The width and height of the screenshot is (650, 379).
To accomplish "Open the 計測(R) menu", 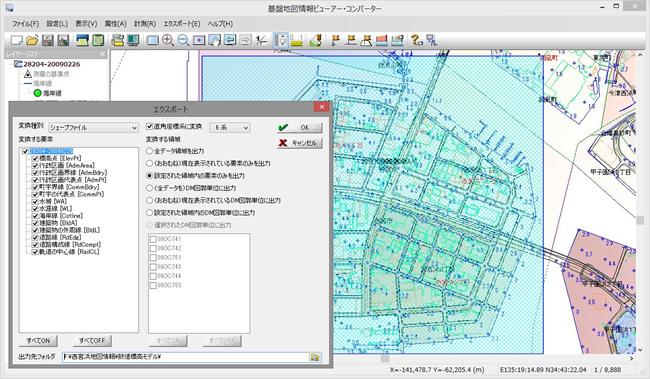I will [145, 24].
